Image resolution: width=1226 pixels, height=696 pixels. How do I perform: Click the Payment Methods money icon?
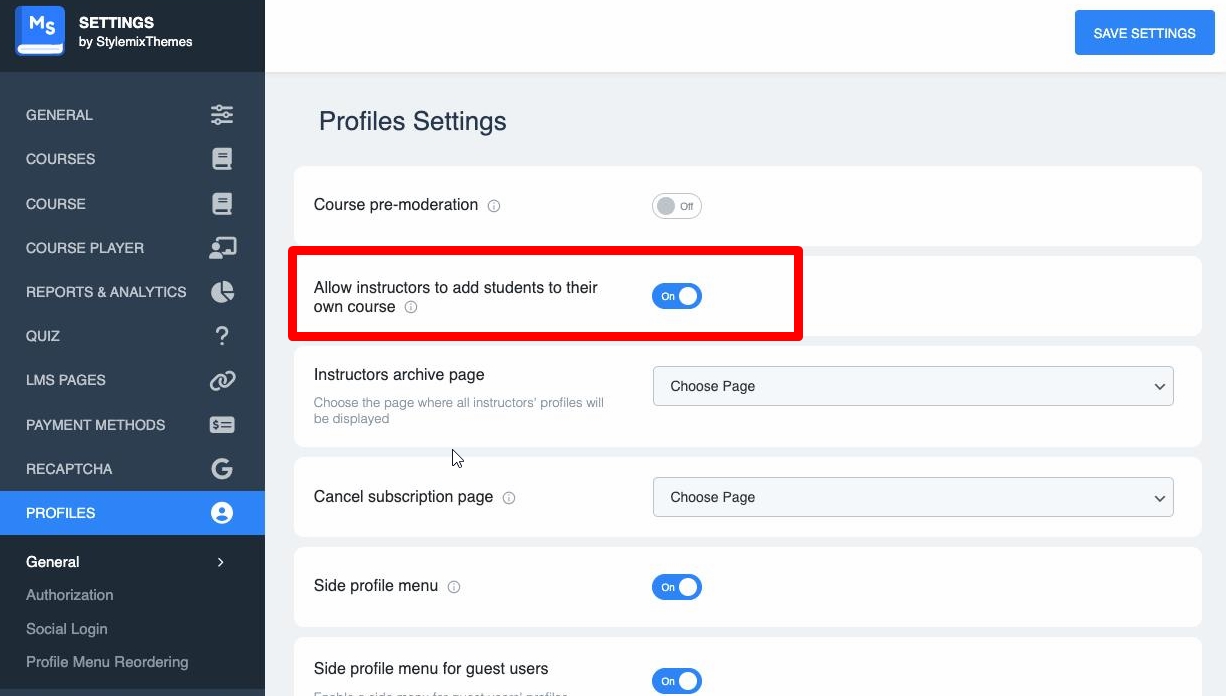tap(222, 425)
